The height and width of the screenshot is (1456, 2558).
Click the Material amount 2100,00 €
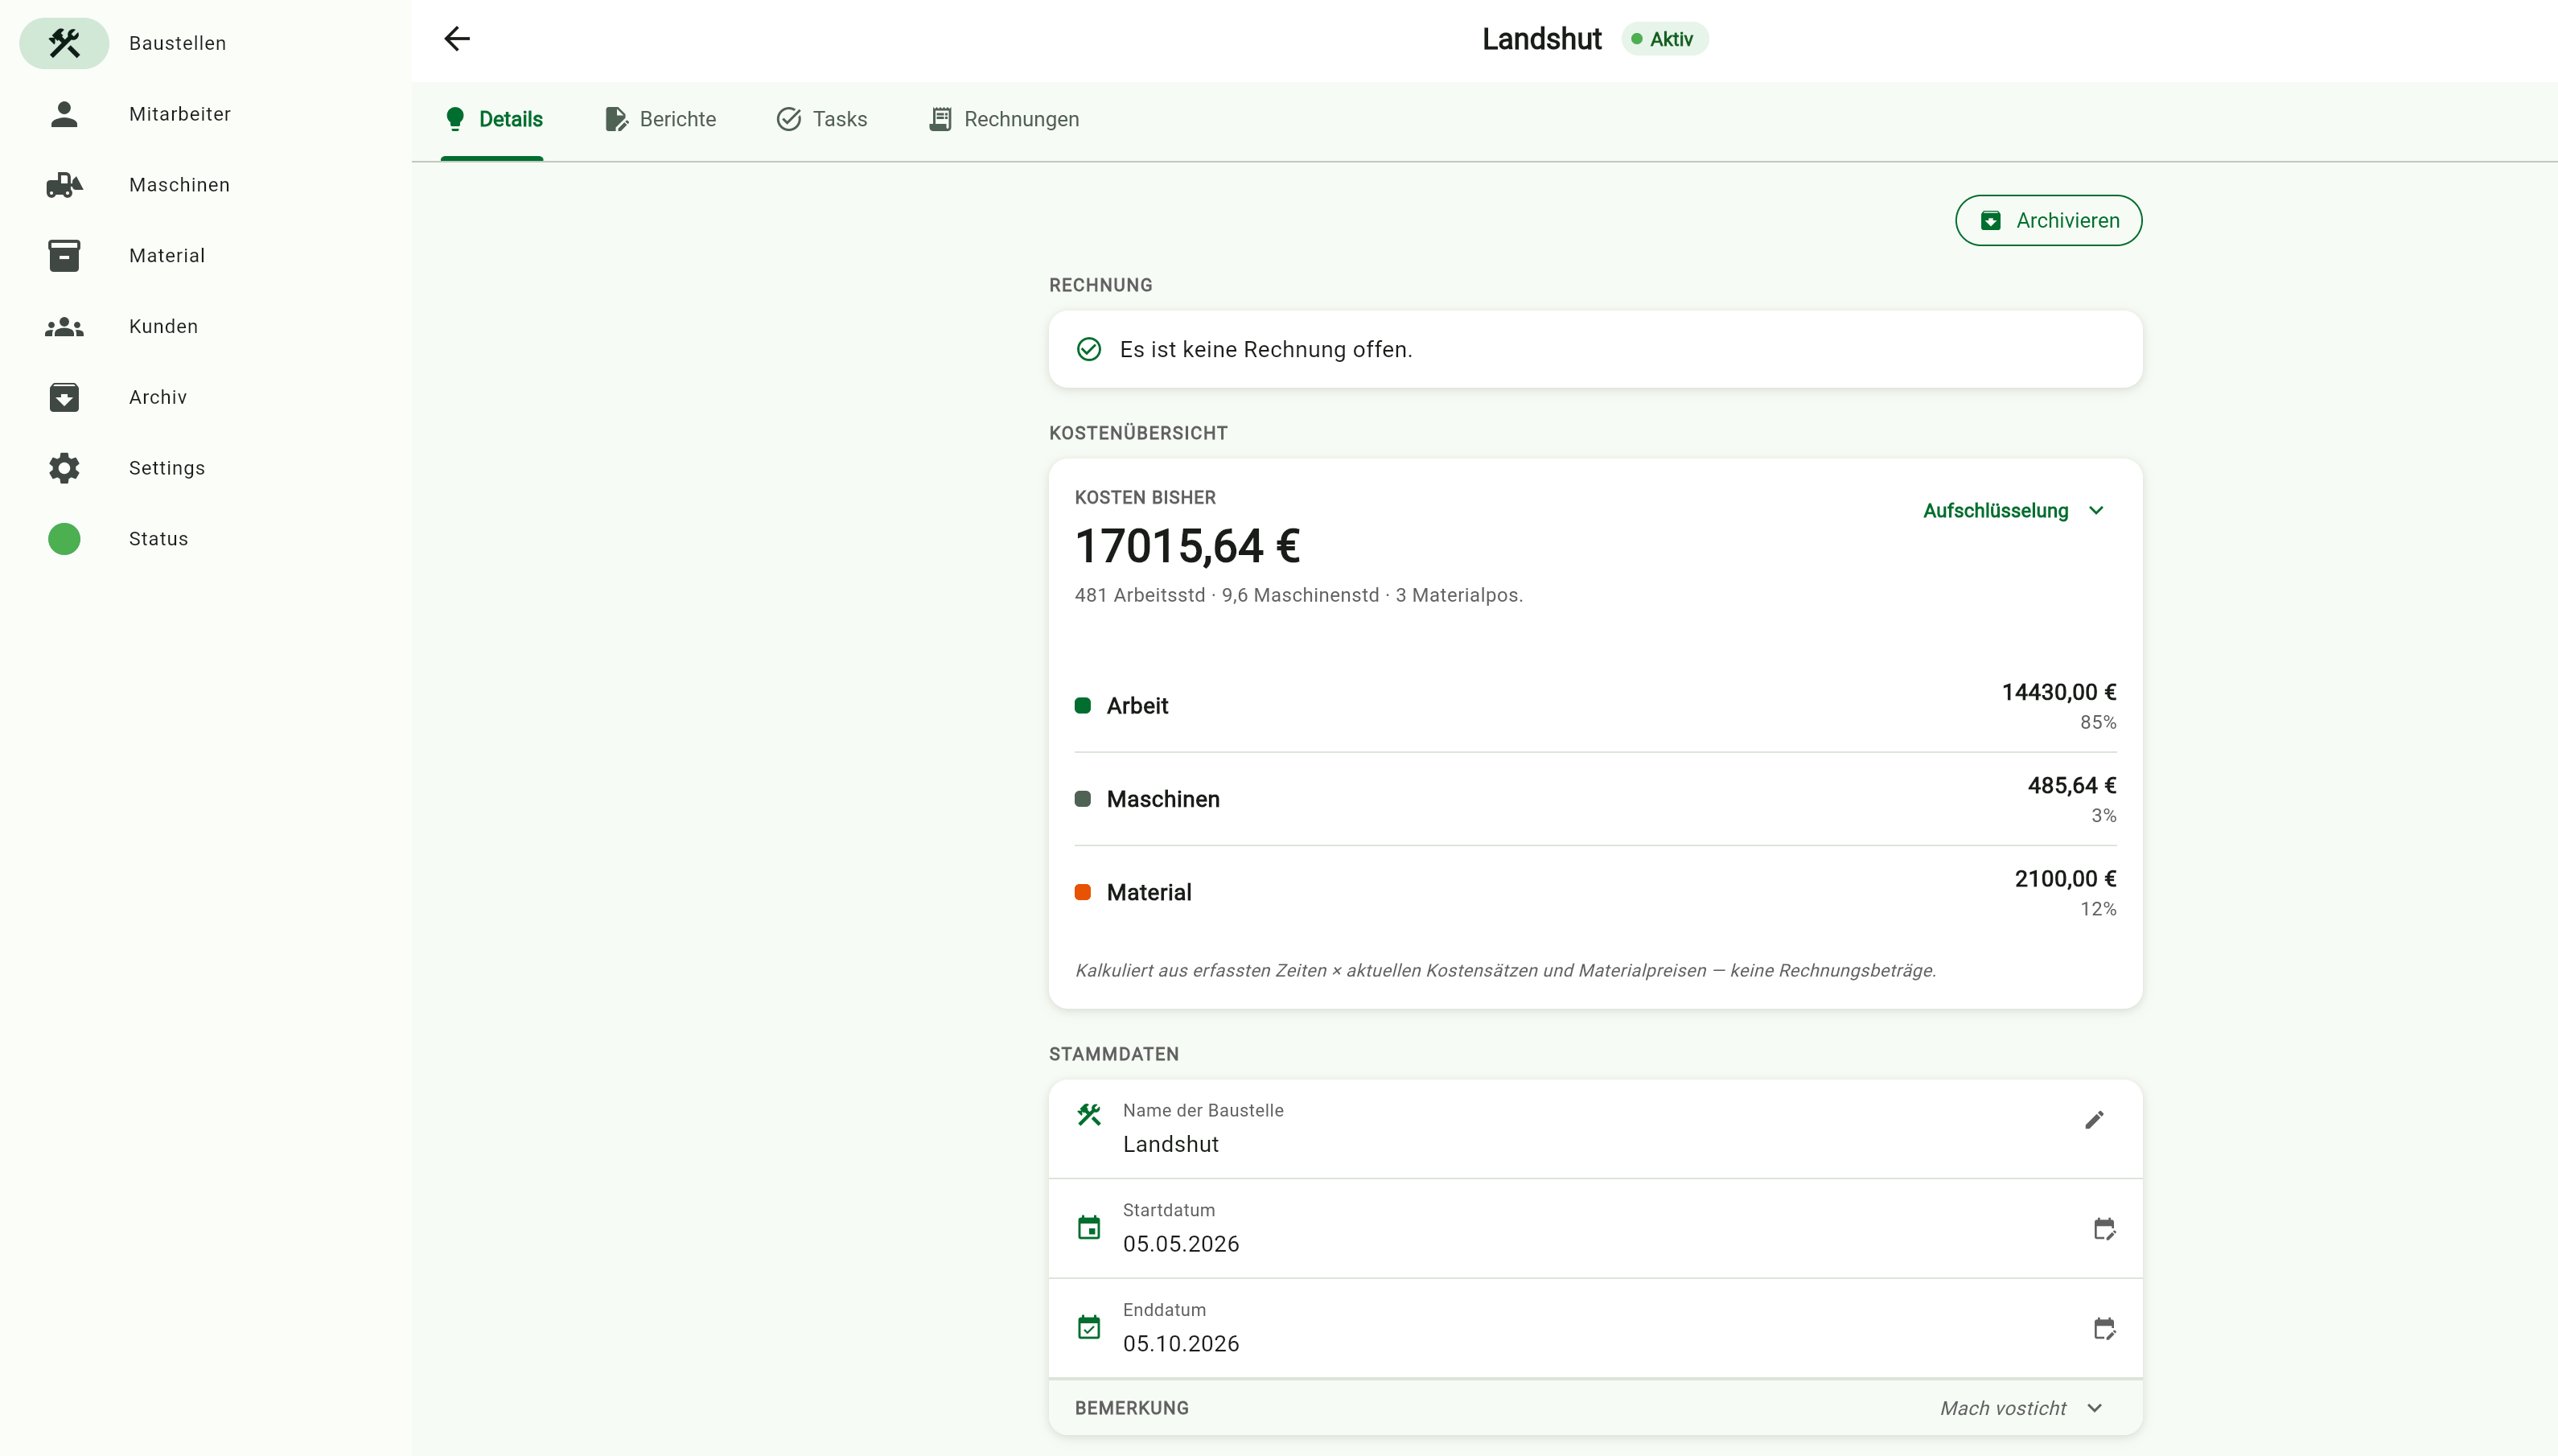[2065, 879]
